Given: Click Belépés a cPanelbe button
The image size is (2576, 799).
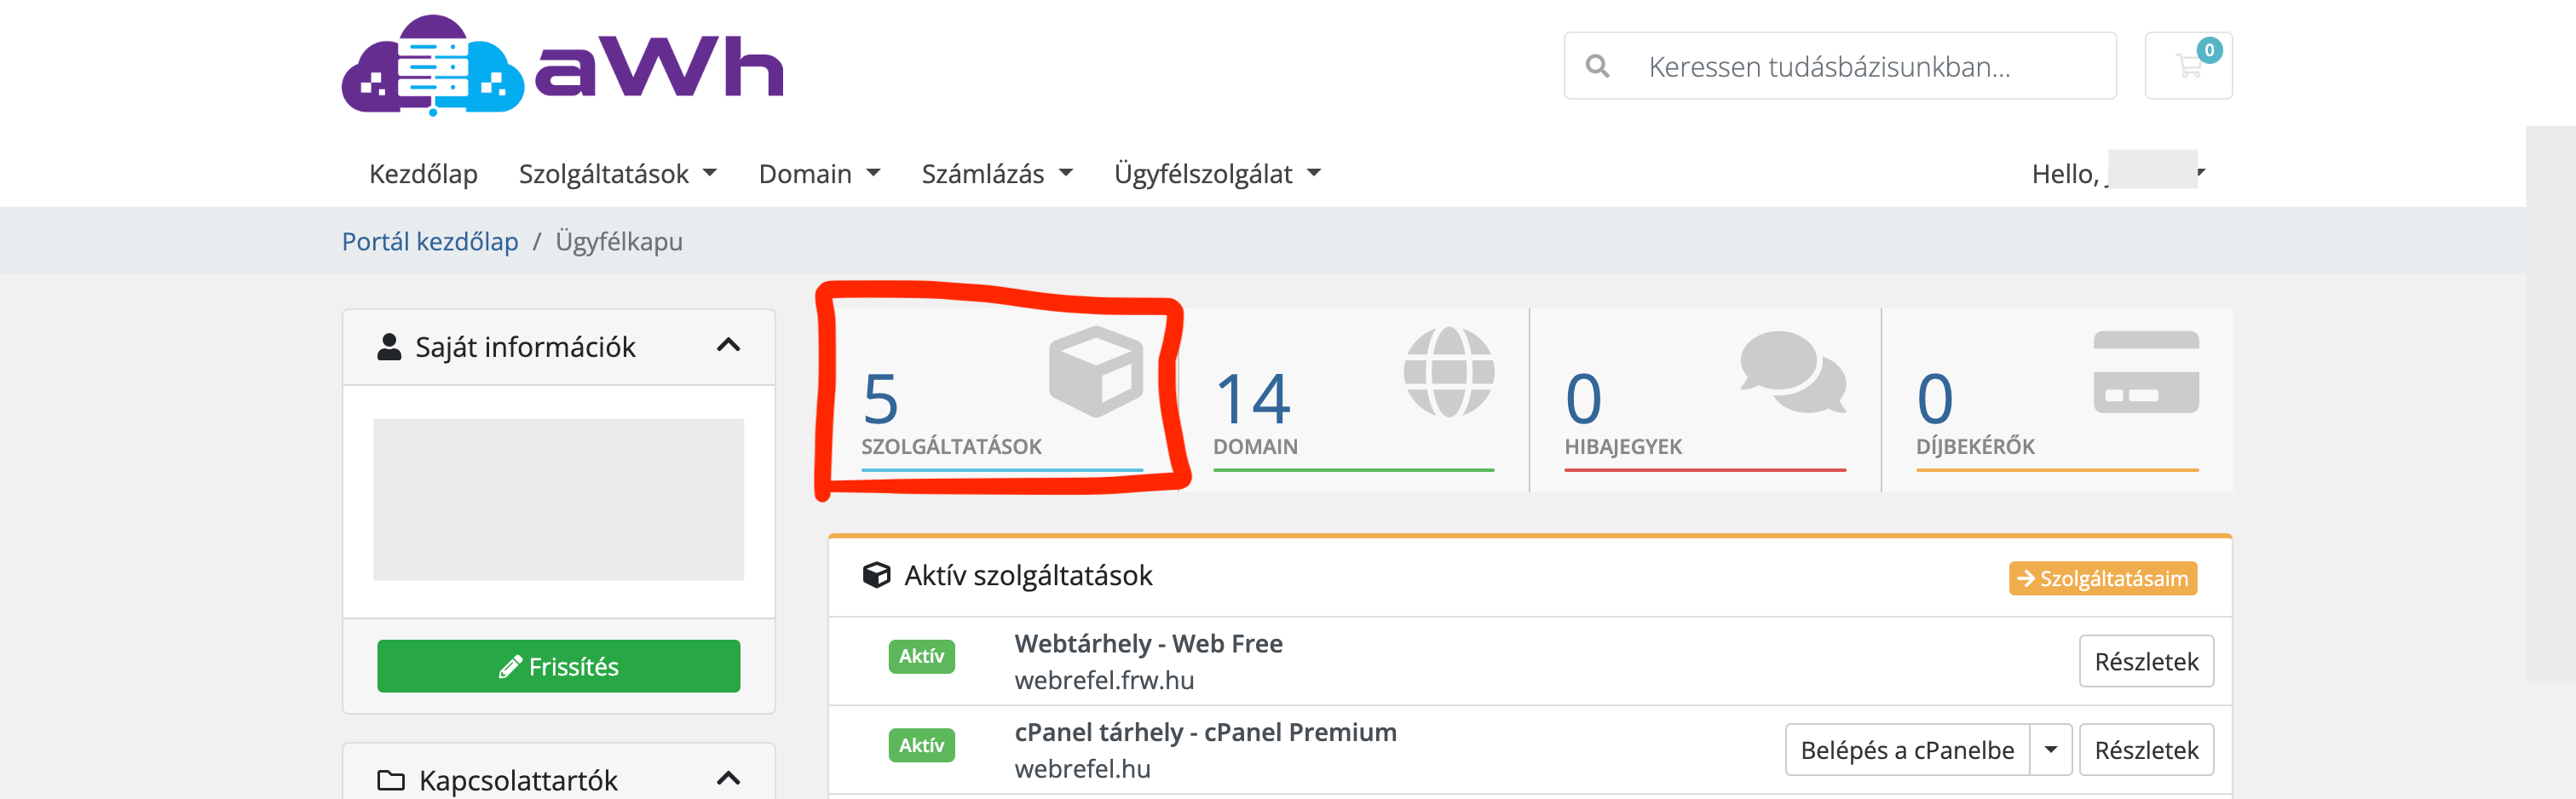Looking at the screenshot, I should (x=1907, y=749).
